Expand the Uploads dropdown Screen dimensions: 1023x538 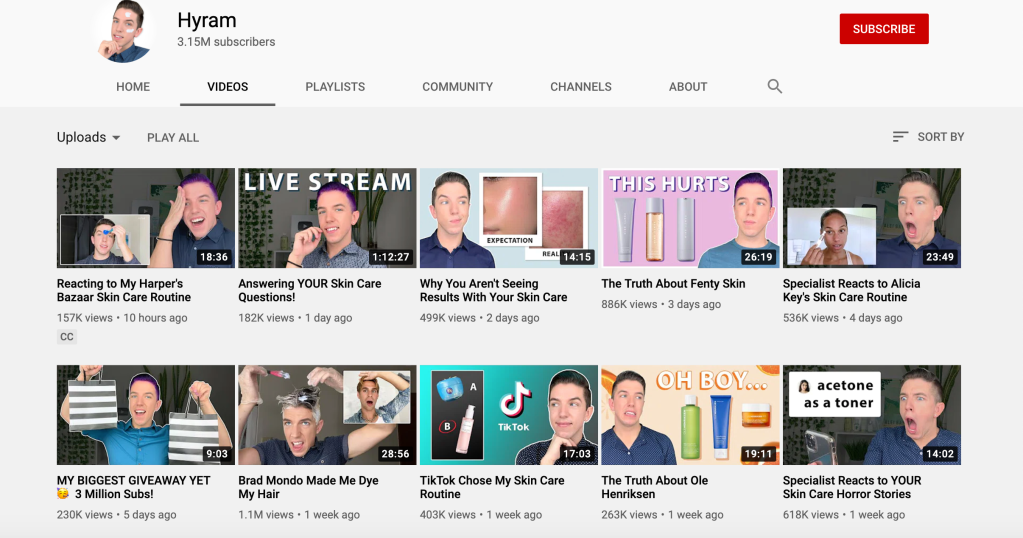click(89, 138)
